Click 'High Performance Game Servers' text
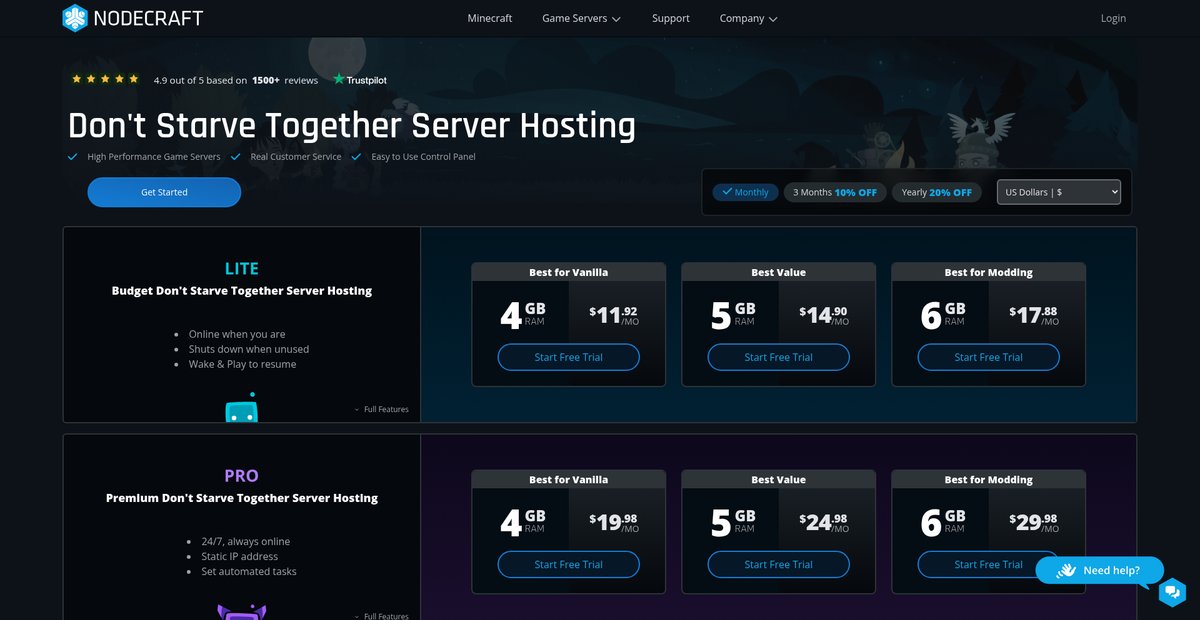1200x620 pixels. point(154,157)
